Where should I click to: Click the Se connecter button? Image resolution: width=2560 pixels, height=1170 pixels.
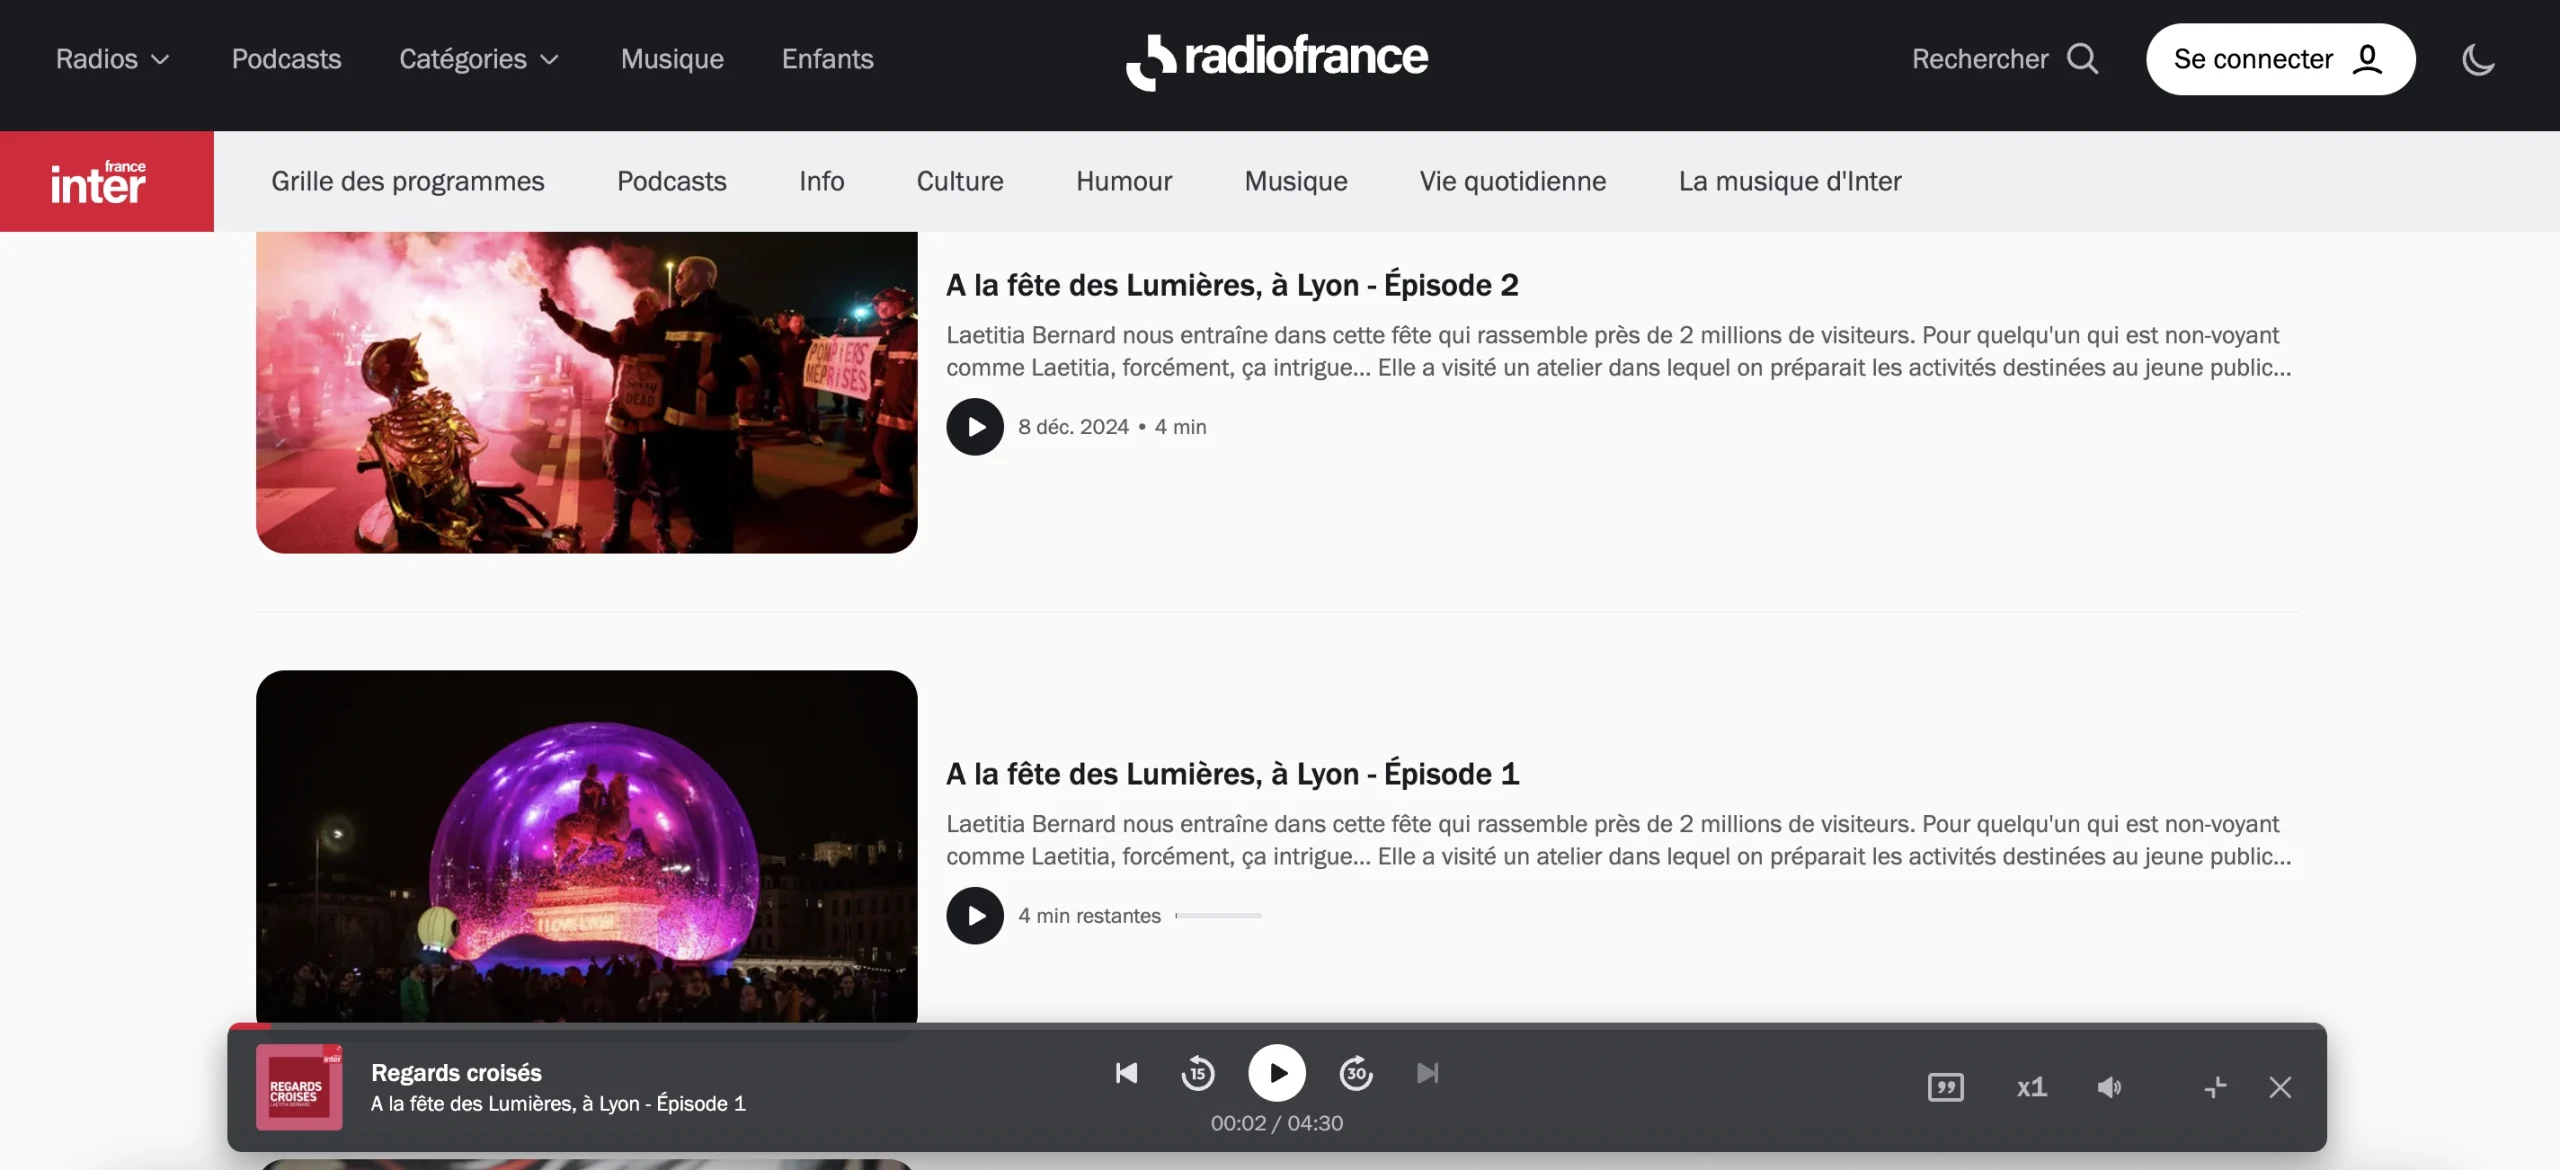[2279, 59]
